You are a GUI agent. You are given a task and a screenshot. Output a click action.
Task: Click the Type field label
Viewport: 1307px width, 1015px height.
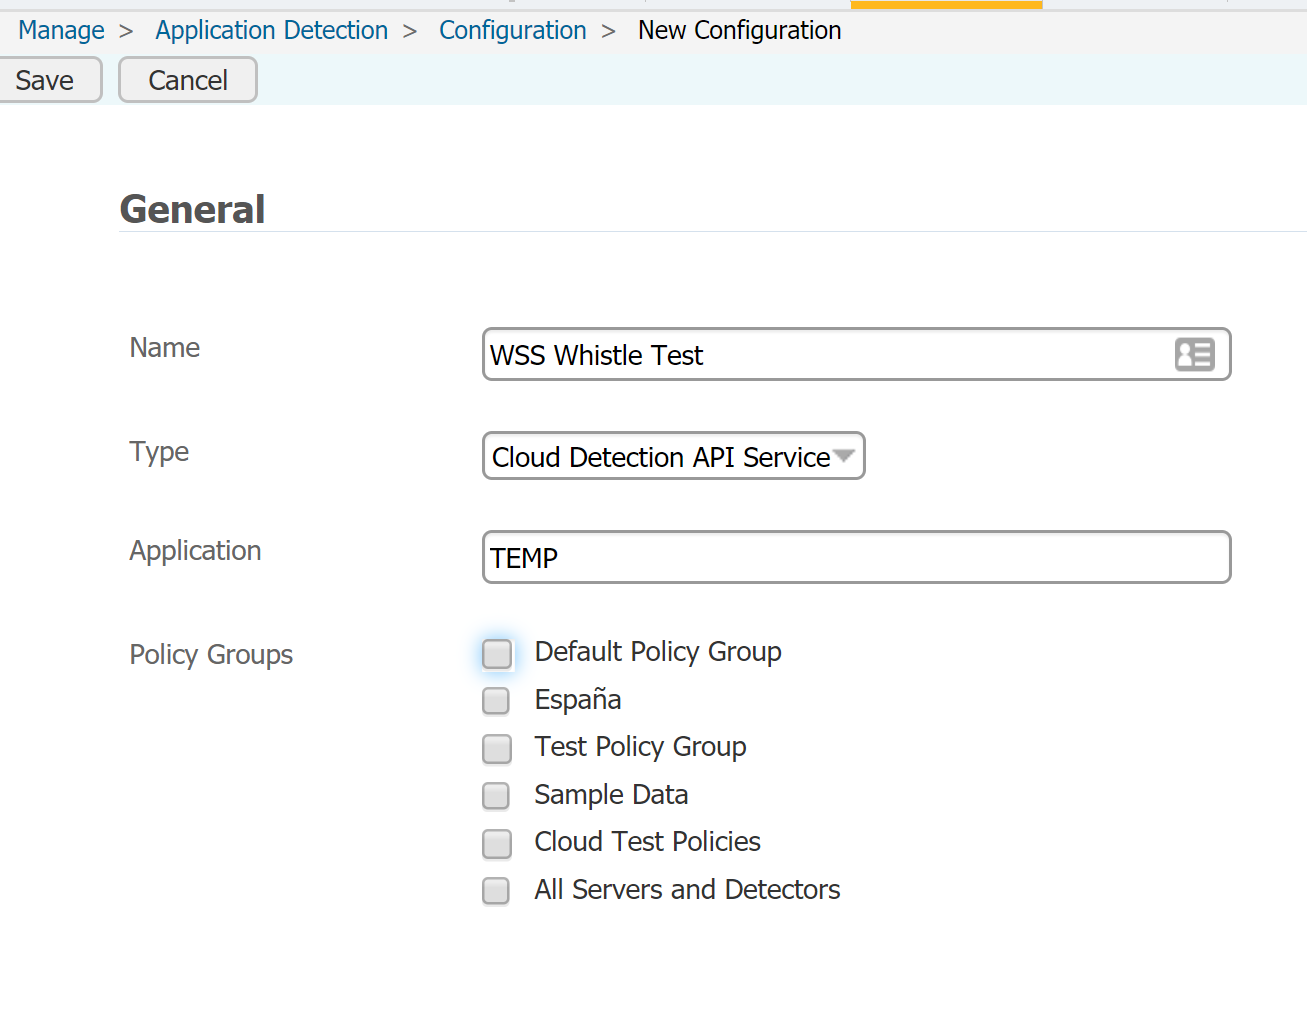pyautogui.click(x=159, y=452)
